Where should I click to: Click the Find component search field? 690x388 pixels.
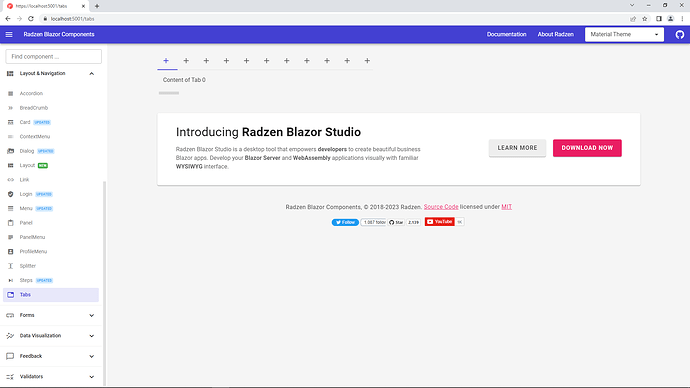(x=54, y=56)
